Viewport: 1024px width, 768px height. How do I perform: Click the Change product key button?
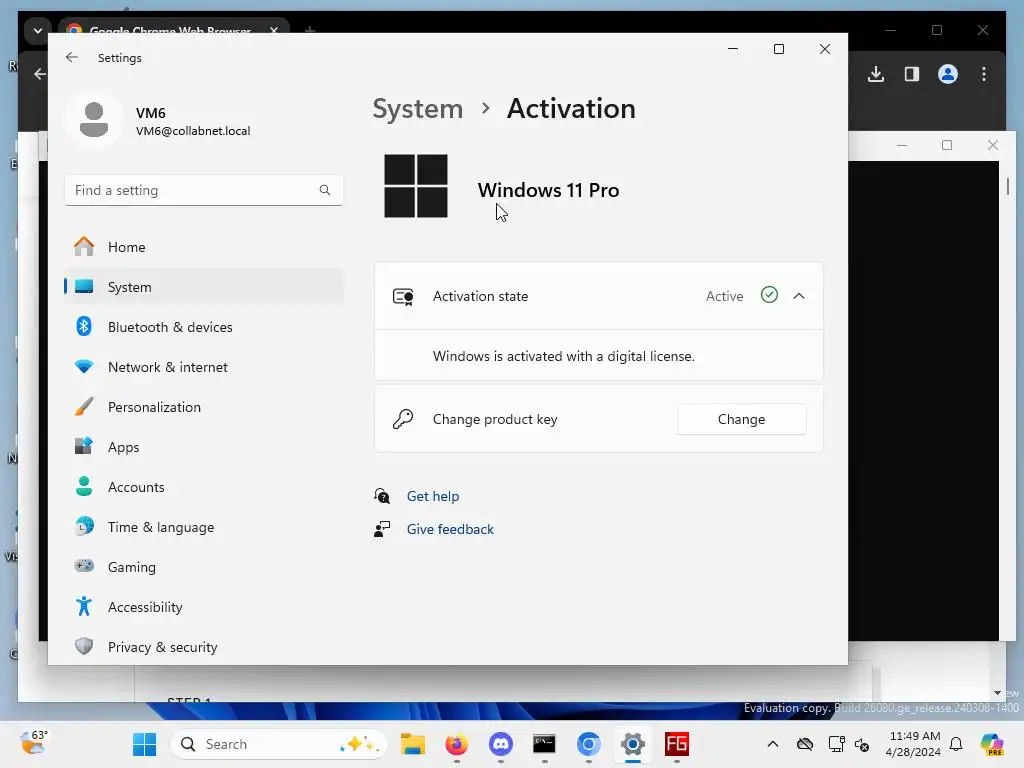click(x=741, y=419)
